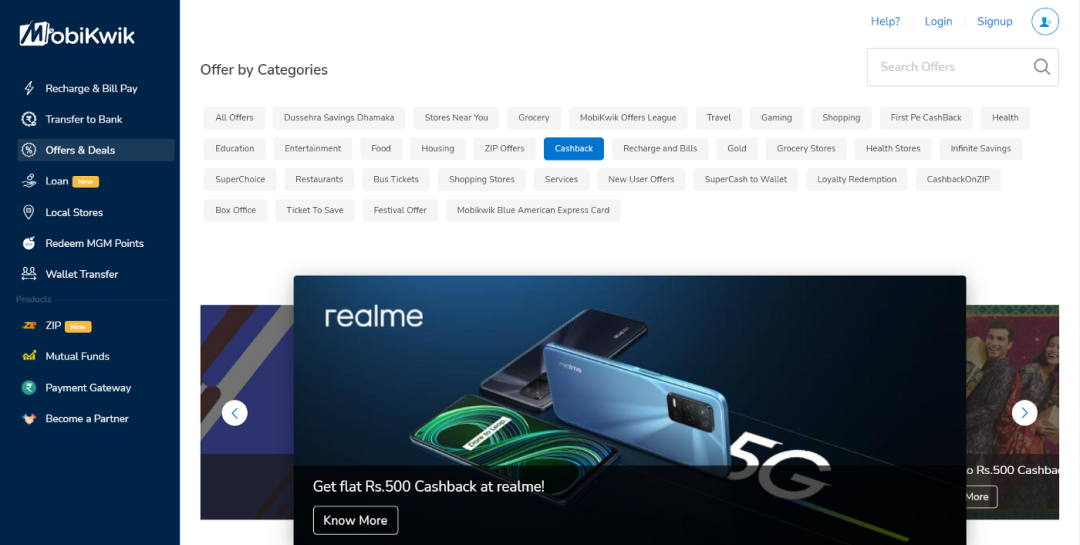Click the search magnifier icon

pyautogui.click(x=1041, y=67)
